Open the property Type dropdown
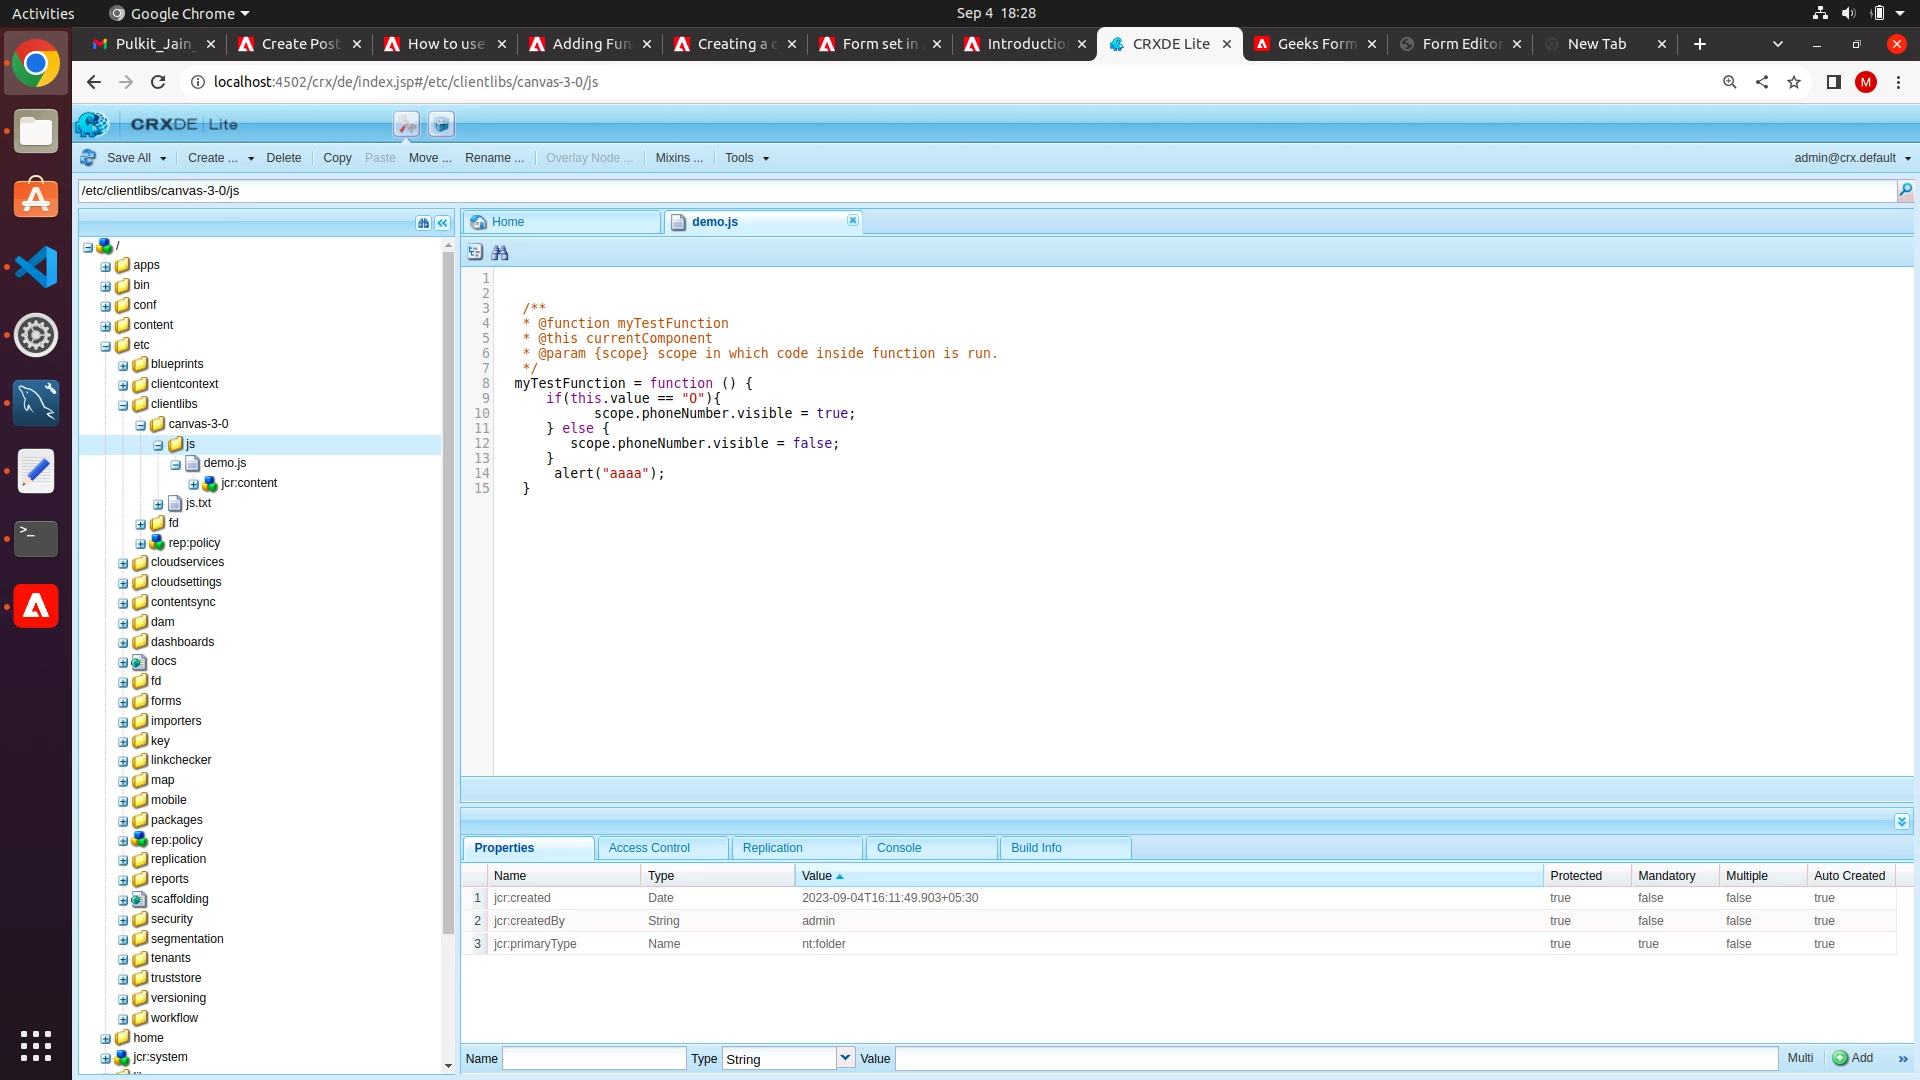 pos(845,1058)
